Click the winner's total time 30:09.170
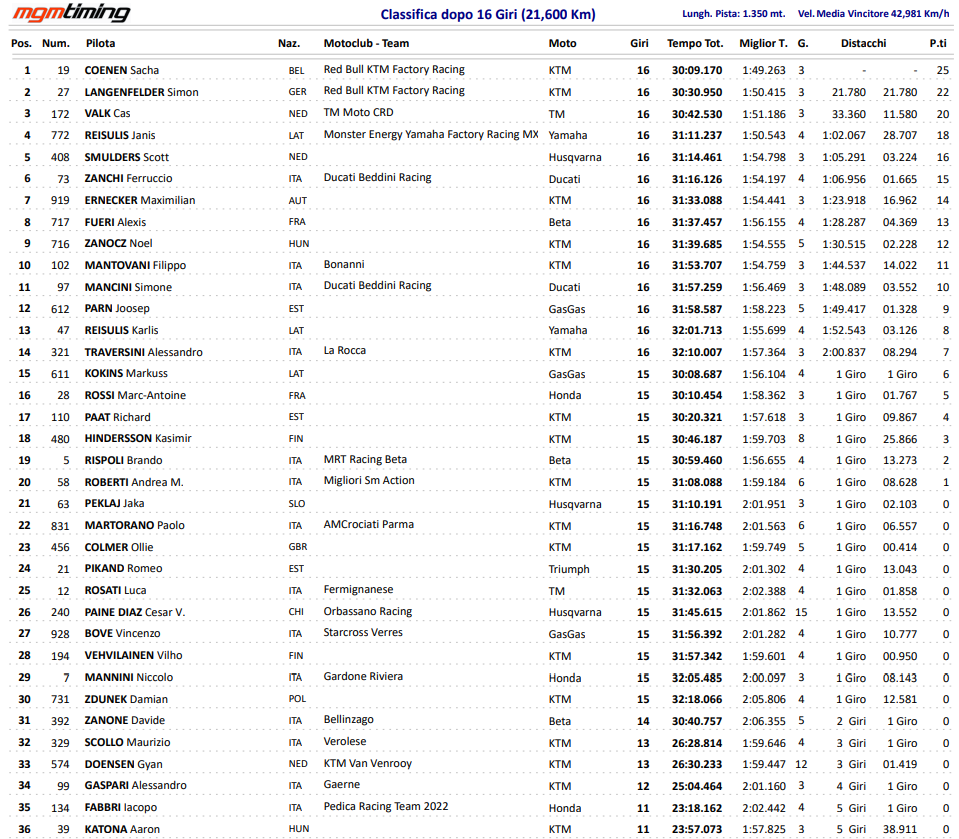The width and height of the screenshot is (959, 839). tap(696, 70)
